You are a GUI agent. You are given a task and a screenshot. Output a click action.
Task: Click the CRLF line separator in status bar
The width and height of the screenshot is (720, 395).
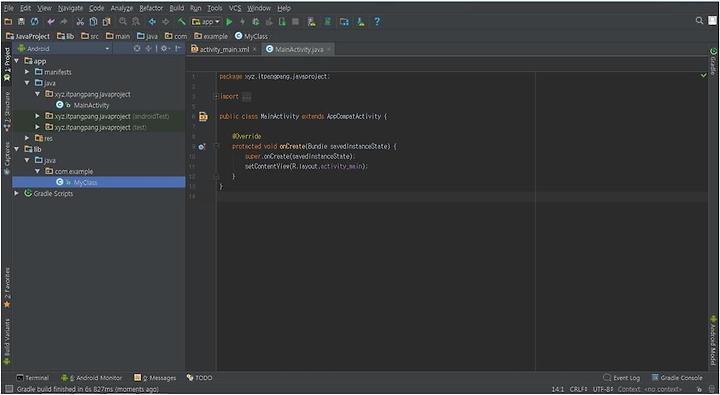(x=578, y=389)
